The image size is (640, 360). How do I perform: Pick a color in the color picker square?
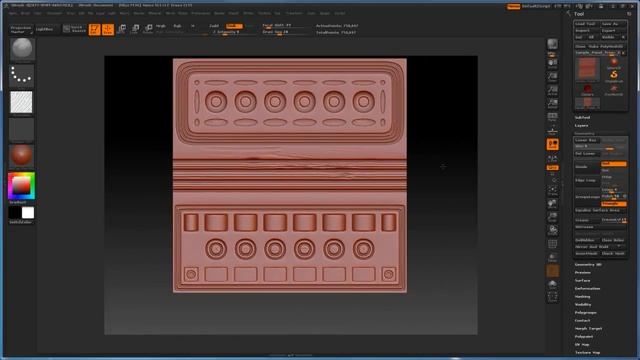point(21,186)
